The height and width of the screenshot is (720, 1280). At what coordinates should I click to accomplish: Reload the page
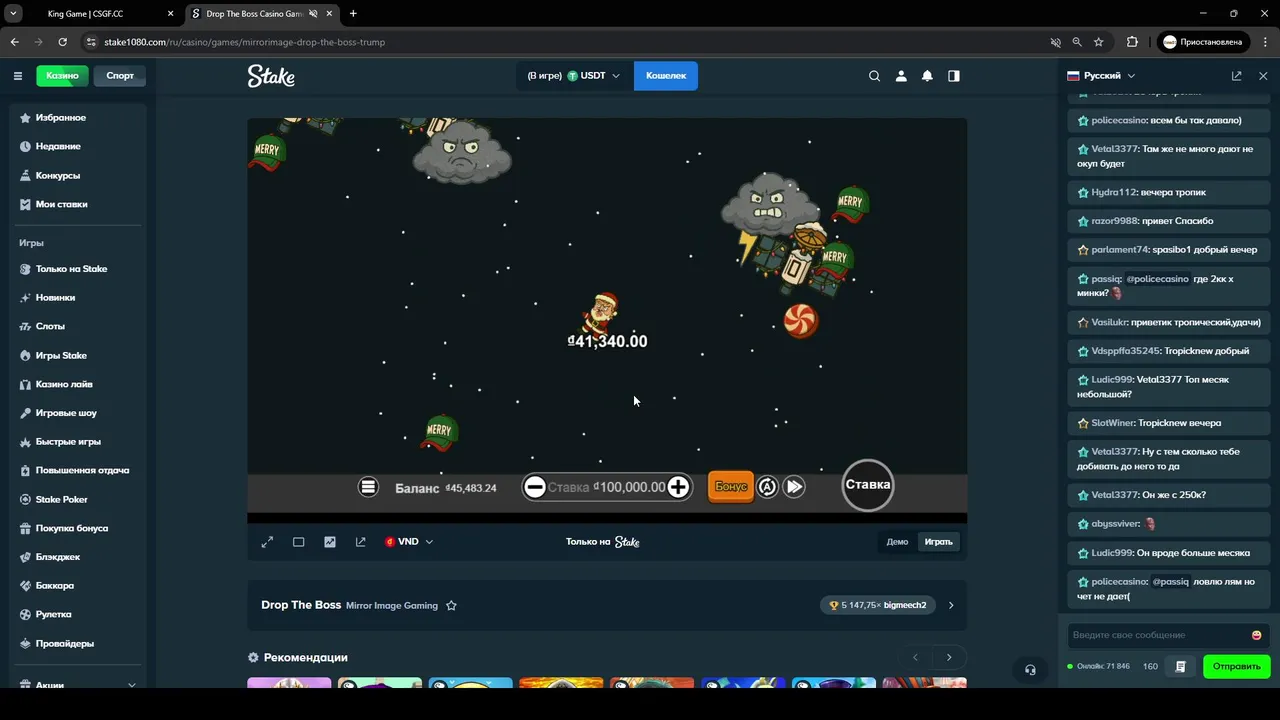(x=62, y=42)
